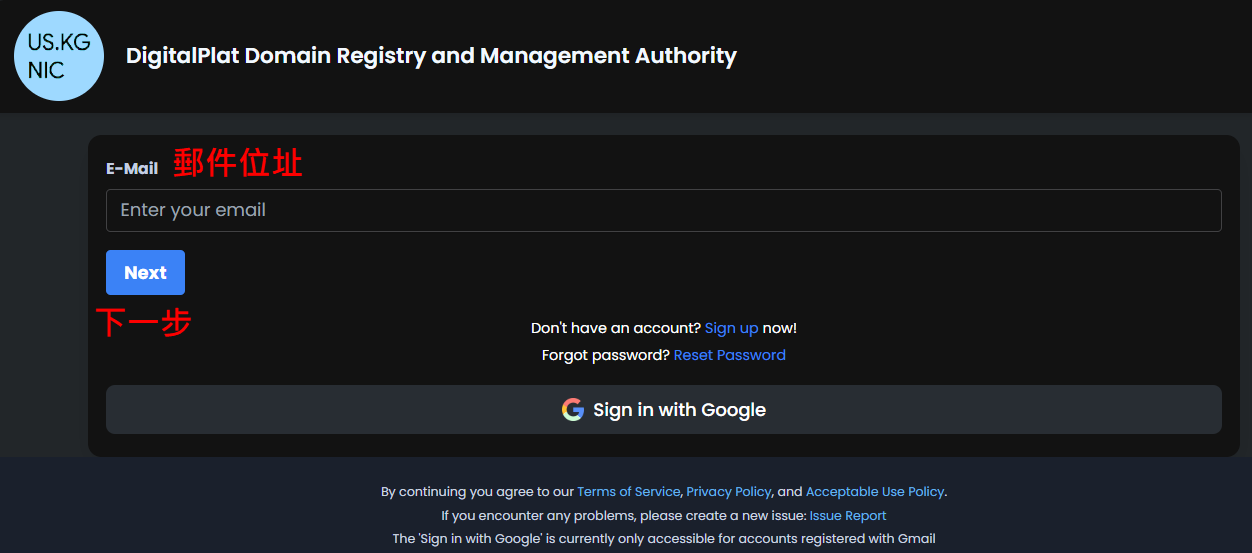Viewport: 1252px width, 553px height.
Task: Click the "By continuing you agree" text
Action: (477, 491)
